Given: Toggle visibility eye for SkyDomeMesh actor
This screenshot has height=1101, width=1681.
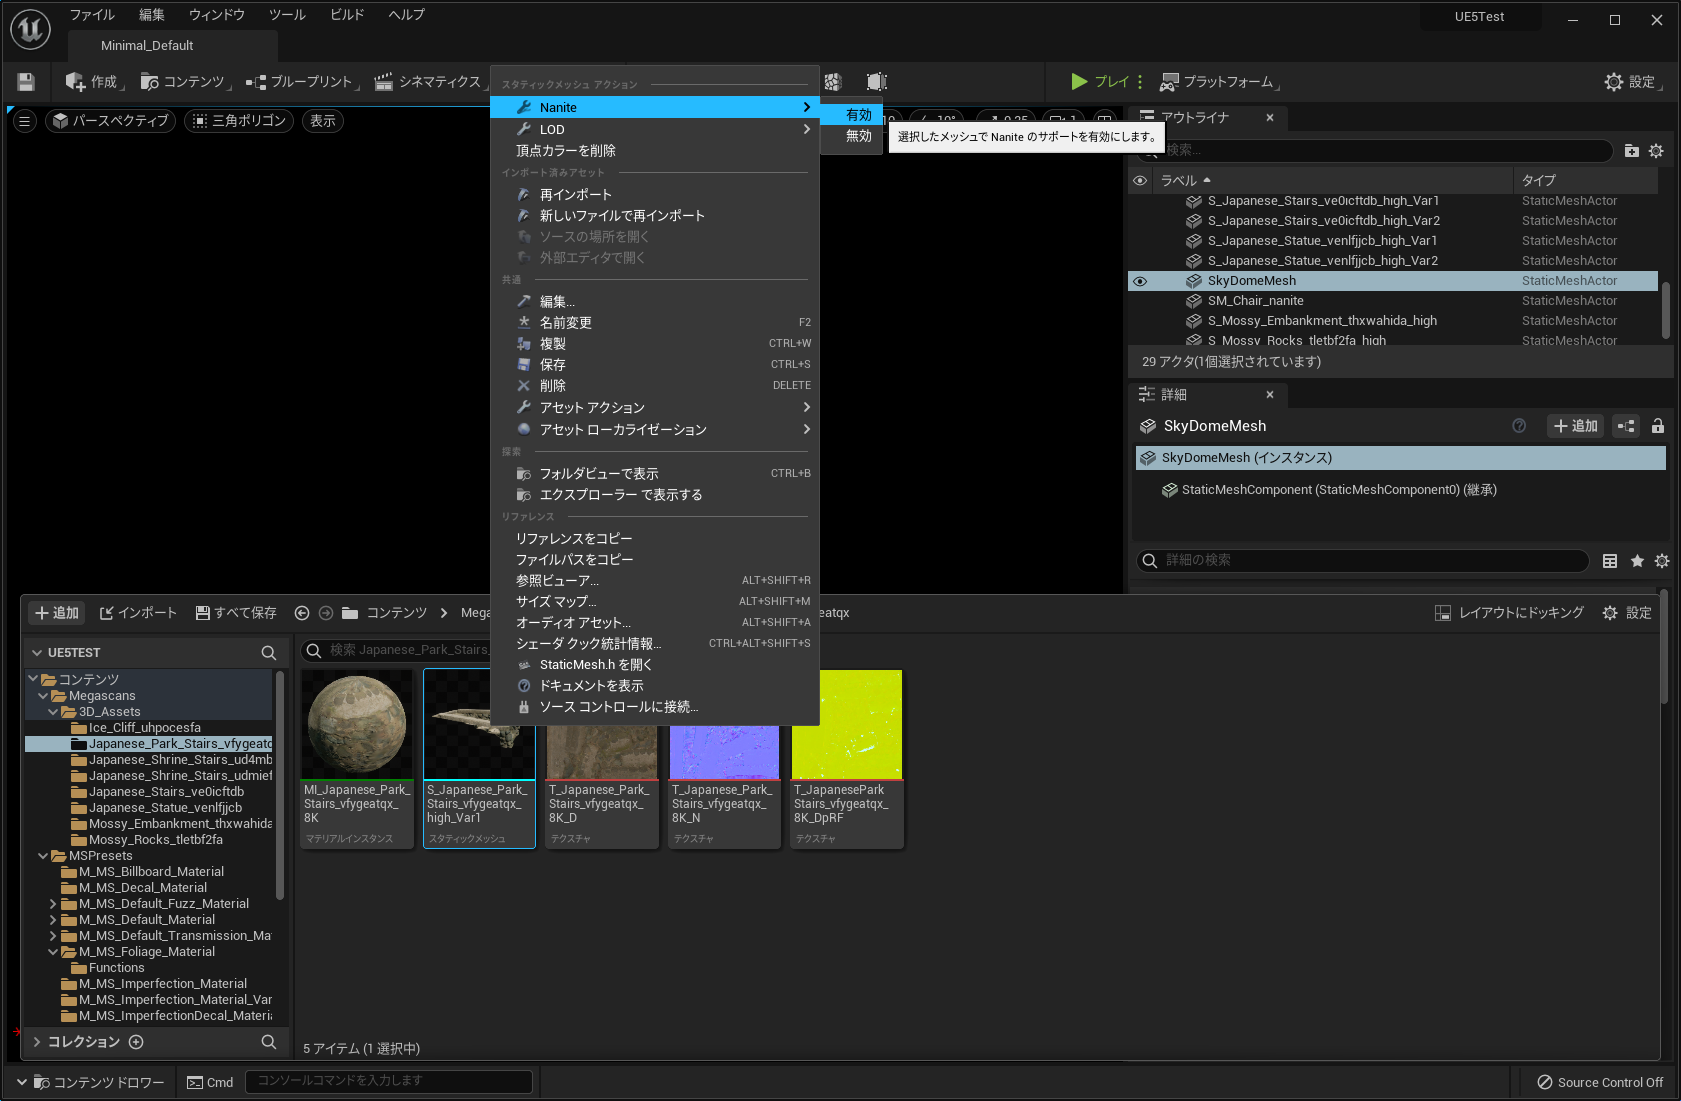Looking at the screenshot, I should (1140, 281).
